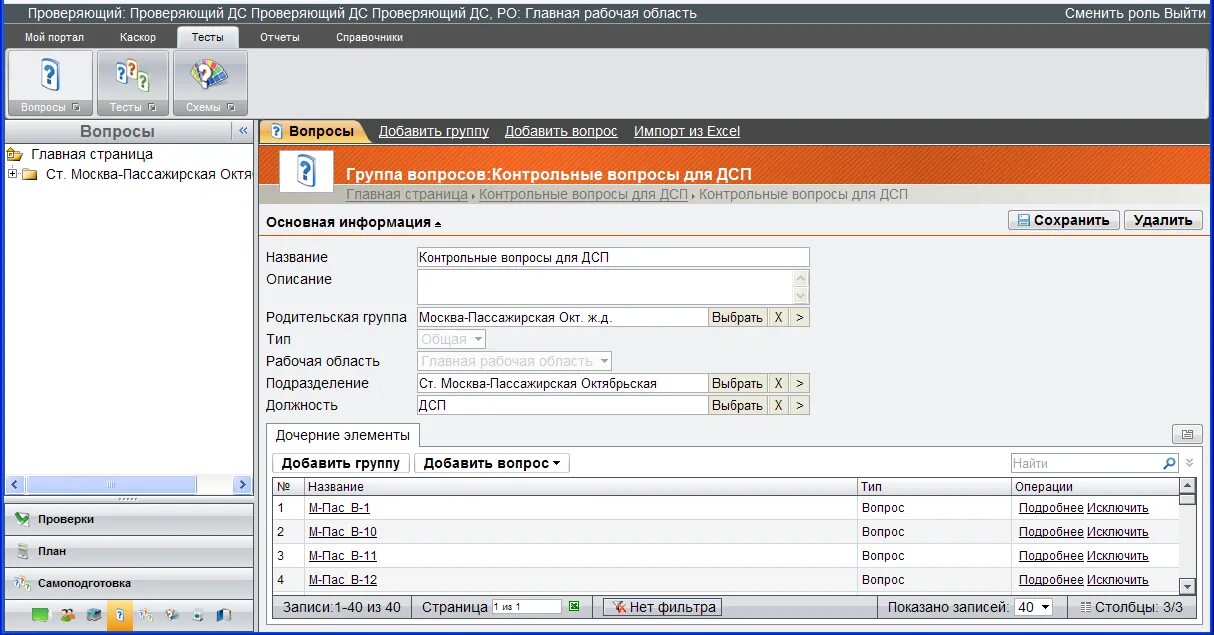The width and height of the screenshot is (1214, 635).
Task: Click the people icon in bottom strip
Action: point(68,615)
